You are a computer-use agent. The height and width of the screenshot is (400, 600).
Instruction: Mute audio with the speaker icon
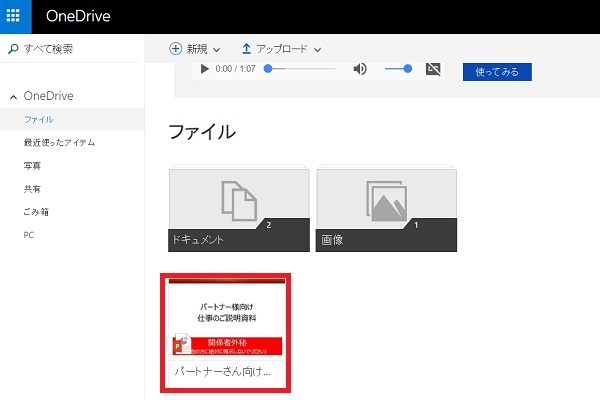(x=360, y=69)
